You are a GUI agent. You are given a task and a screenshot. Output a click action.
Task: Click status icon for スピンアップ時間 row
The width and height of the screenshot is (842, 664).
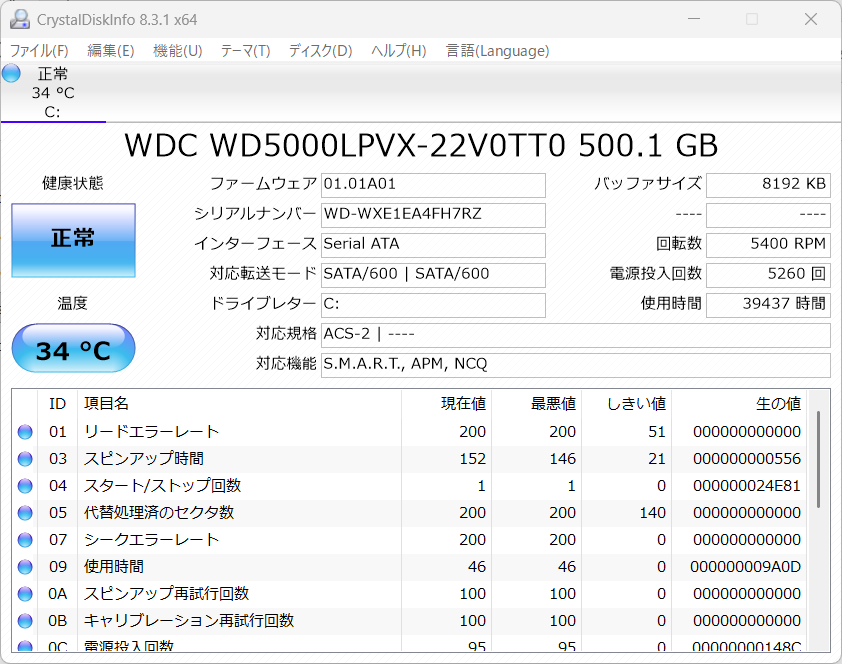[x=25, y=459]
